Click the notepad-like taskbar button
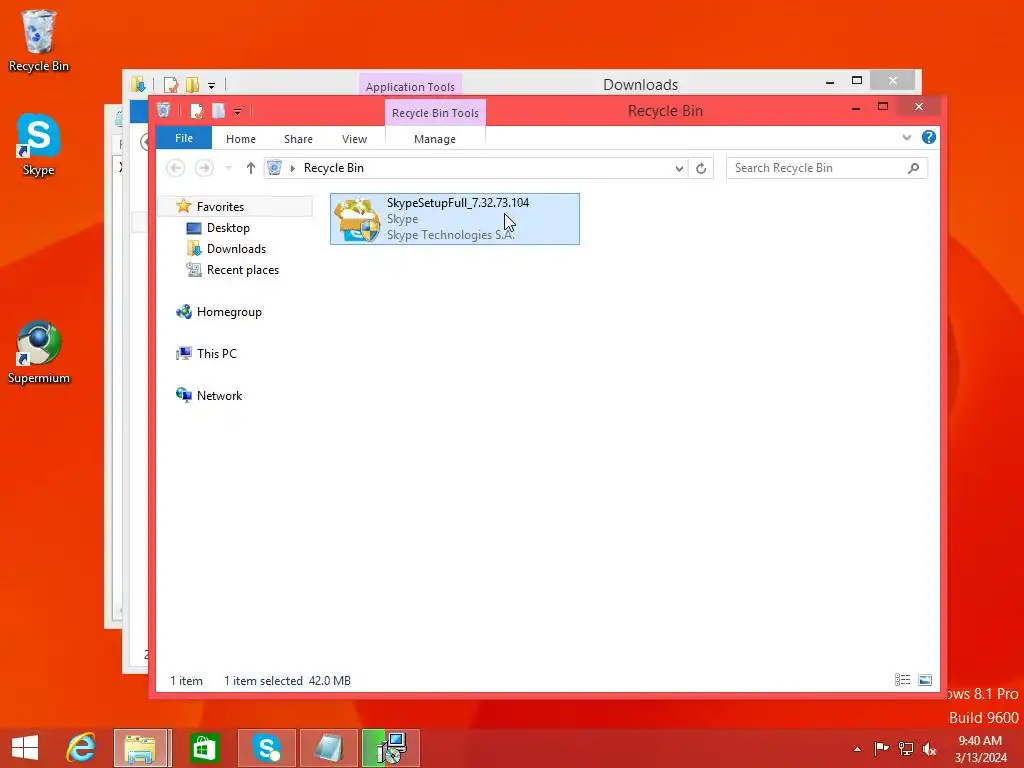This screenshot has height=768, width=1024. pyautogui.click(x=328, y=748)
